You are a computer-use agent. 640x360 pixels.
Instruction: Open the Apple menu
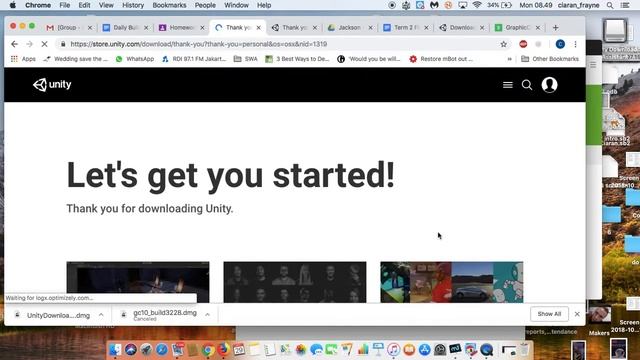tap(13, 5)
